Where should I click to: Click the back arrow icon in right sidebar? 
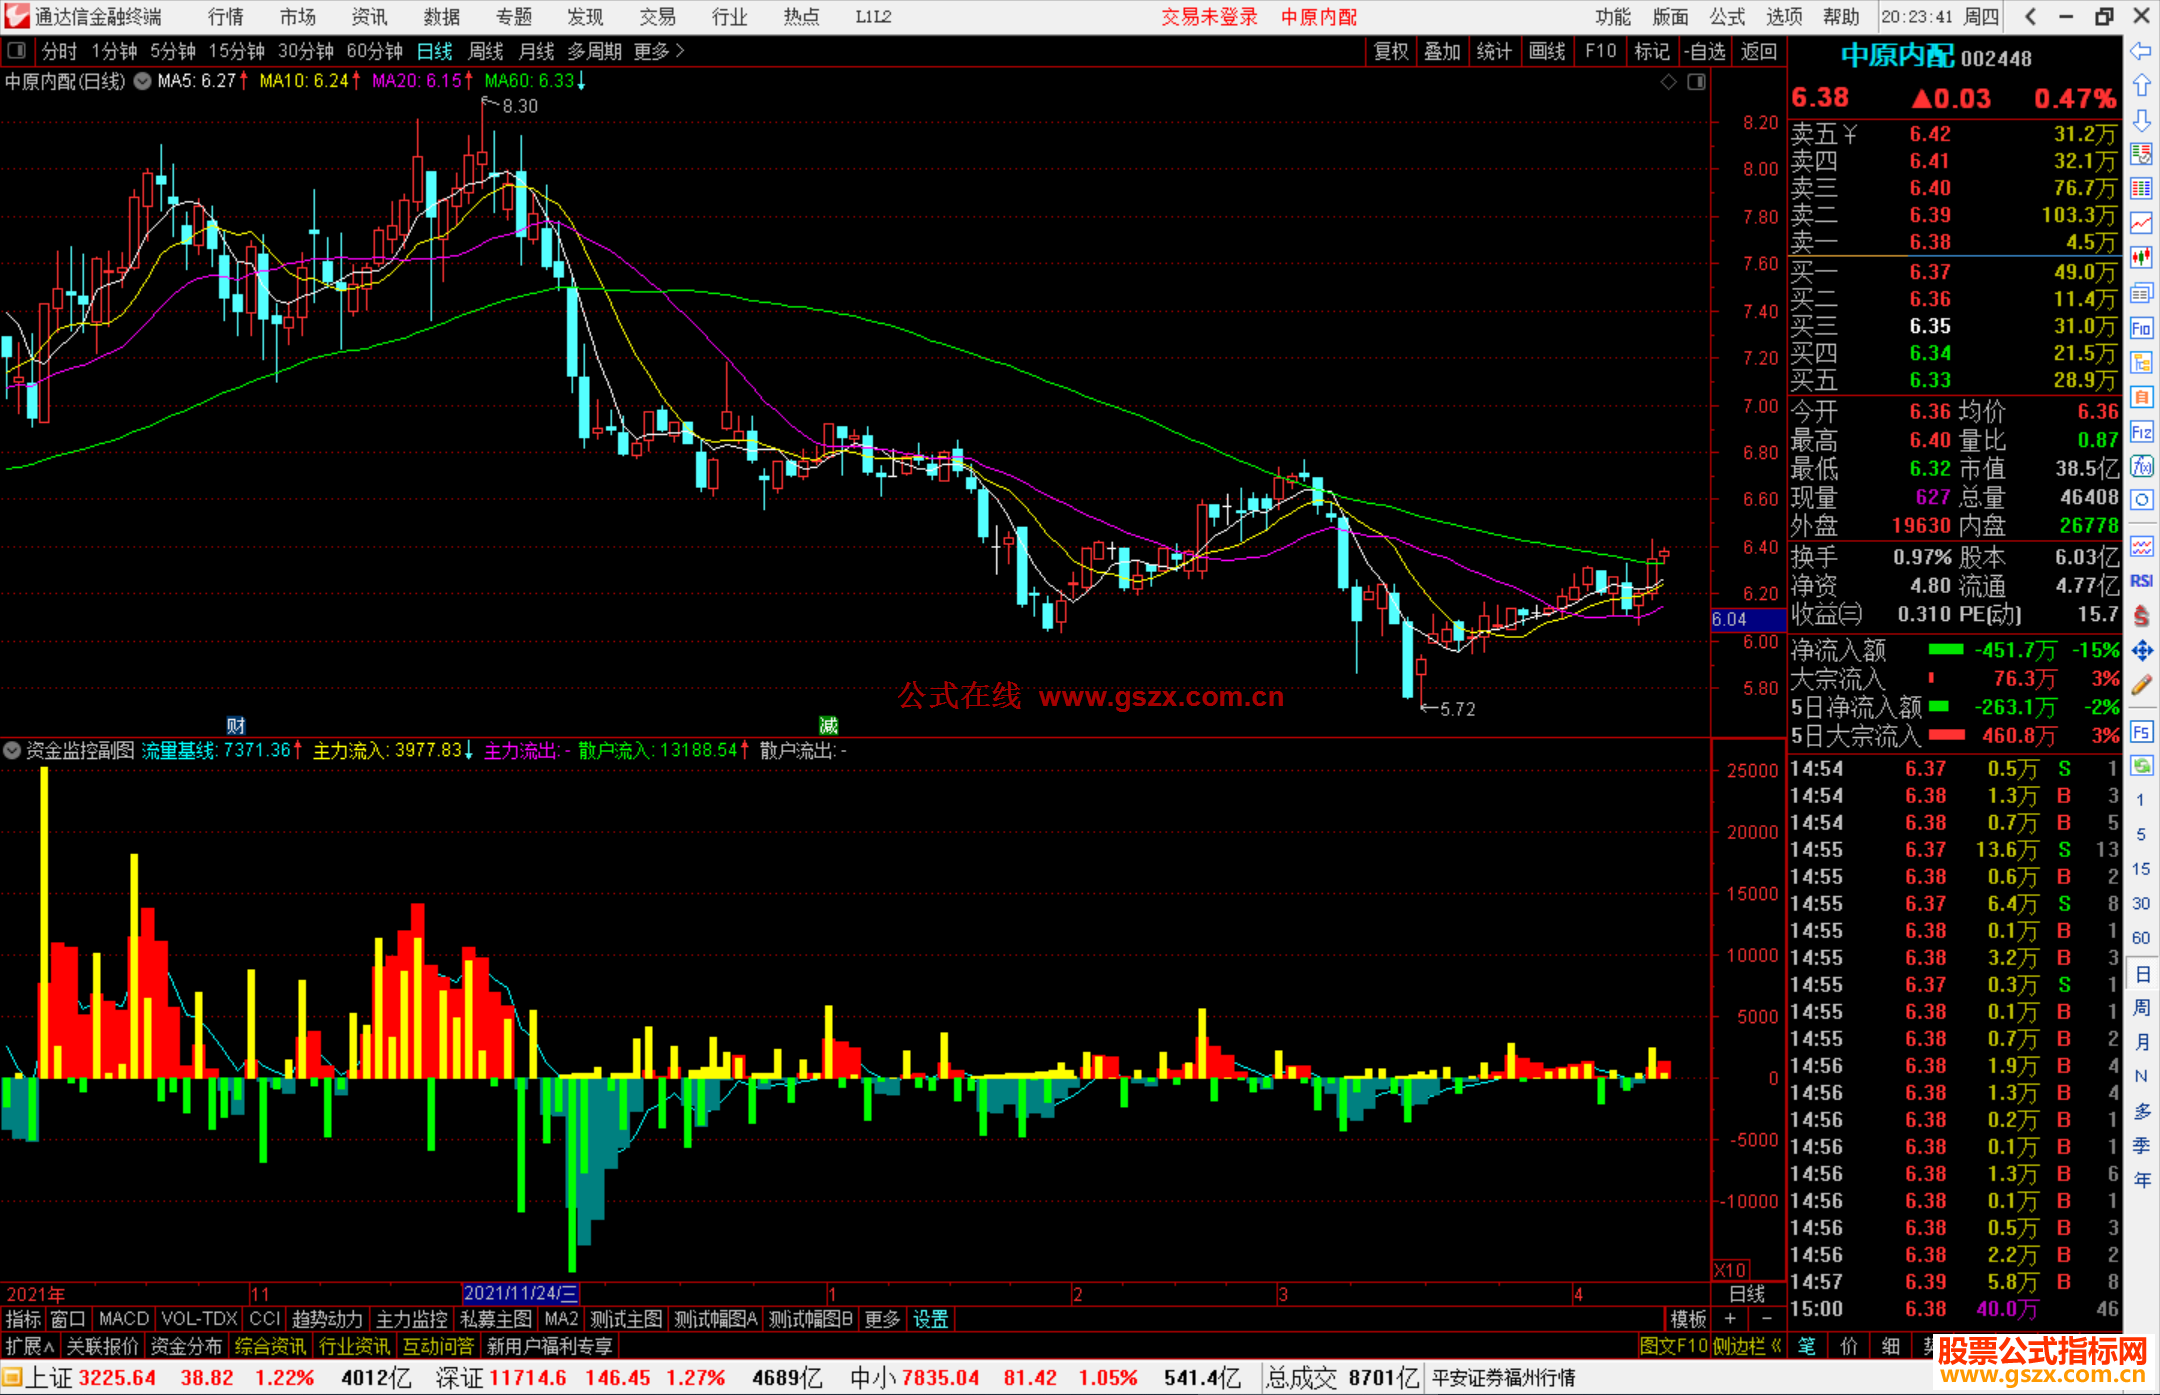click(x=2141, y=51)
